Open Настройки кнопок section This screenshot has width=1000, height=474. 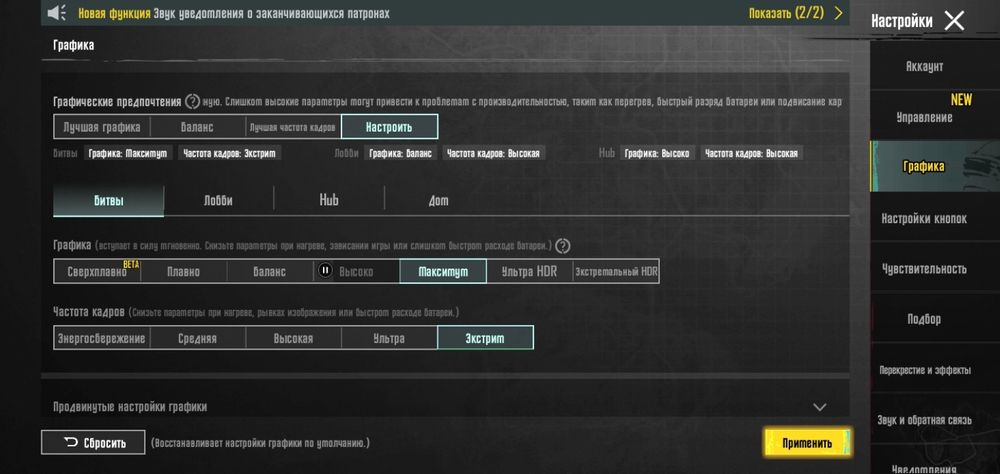point(924,218)
